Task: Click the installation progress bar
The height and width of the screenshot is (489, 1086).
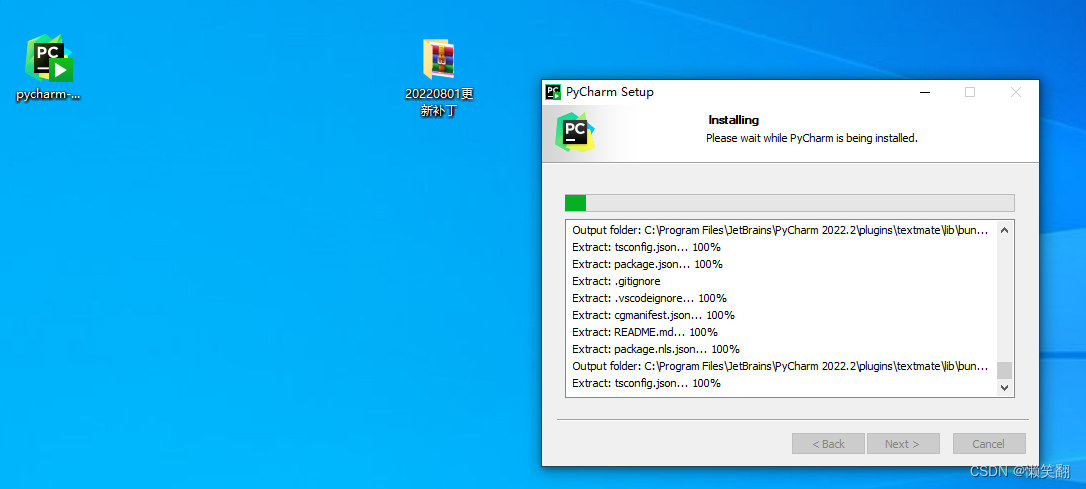Action: tap(790, 203)
